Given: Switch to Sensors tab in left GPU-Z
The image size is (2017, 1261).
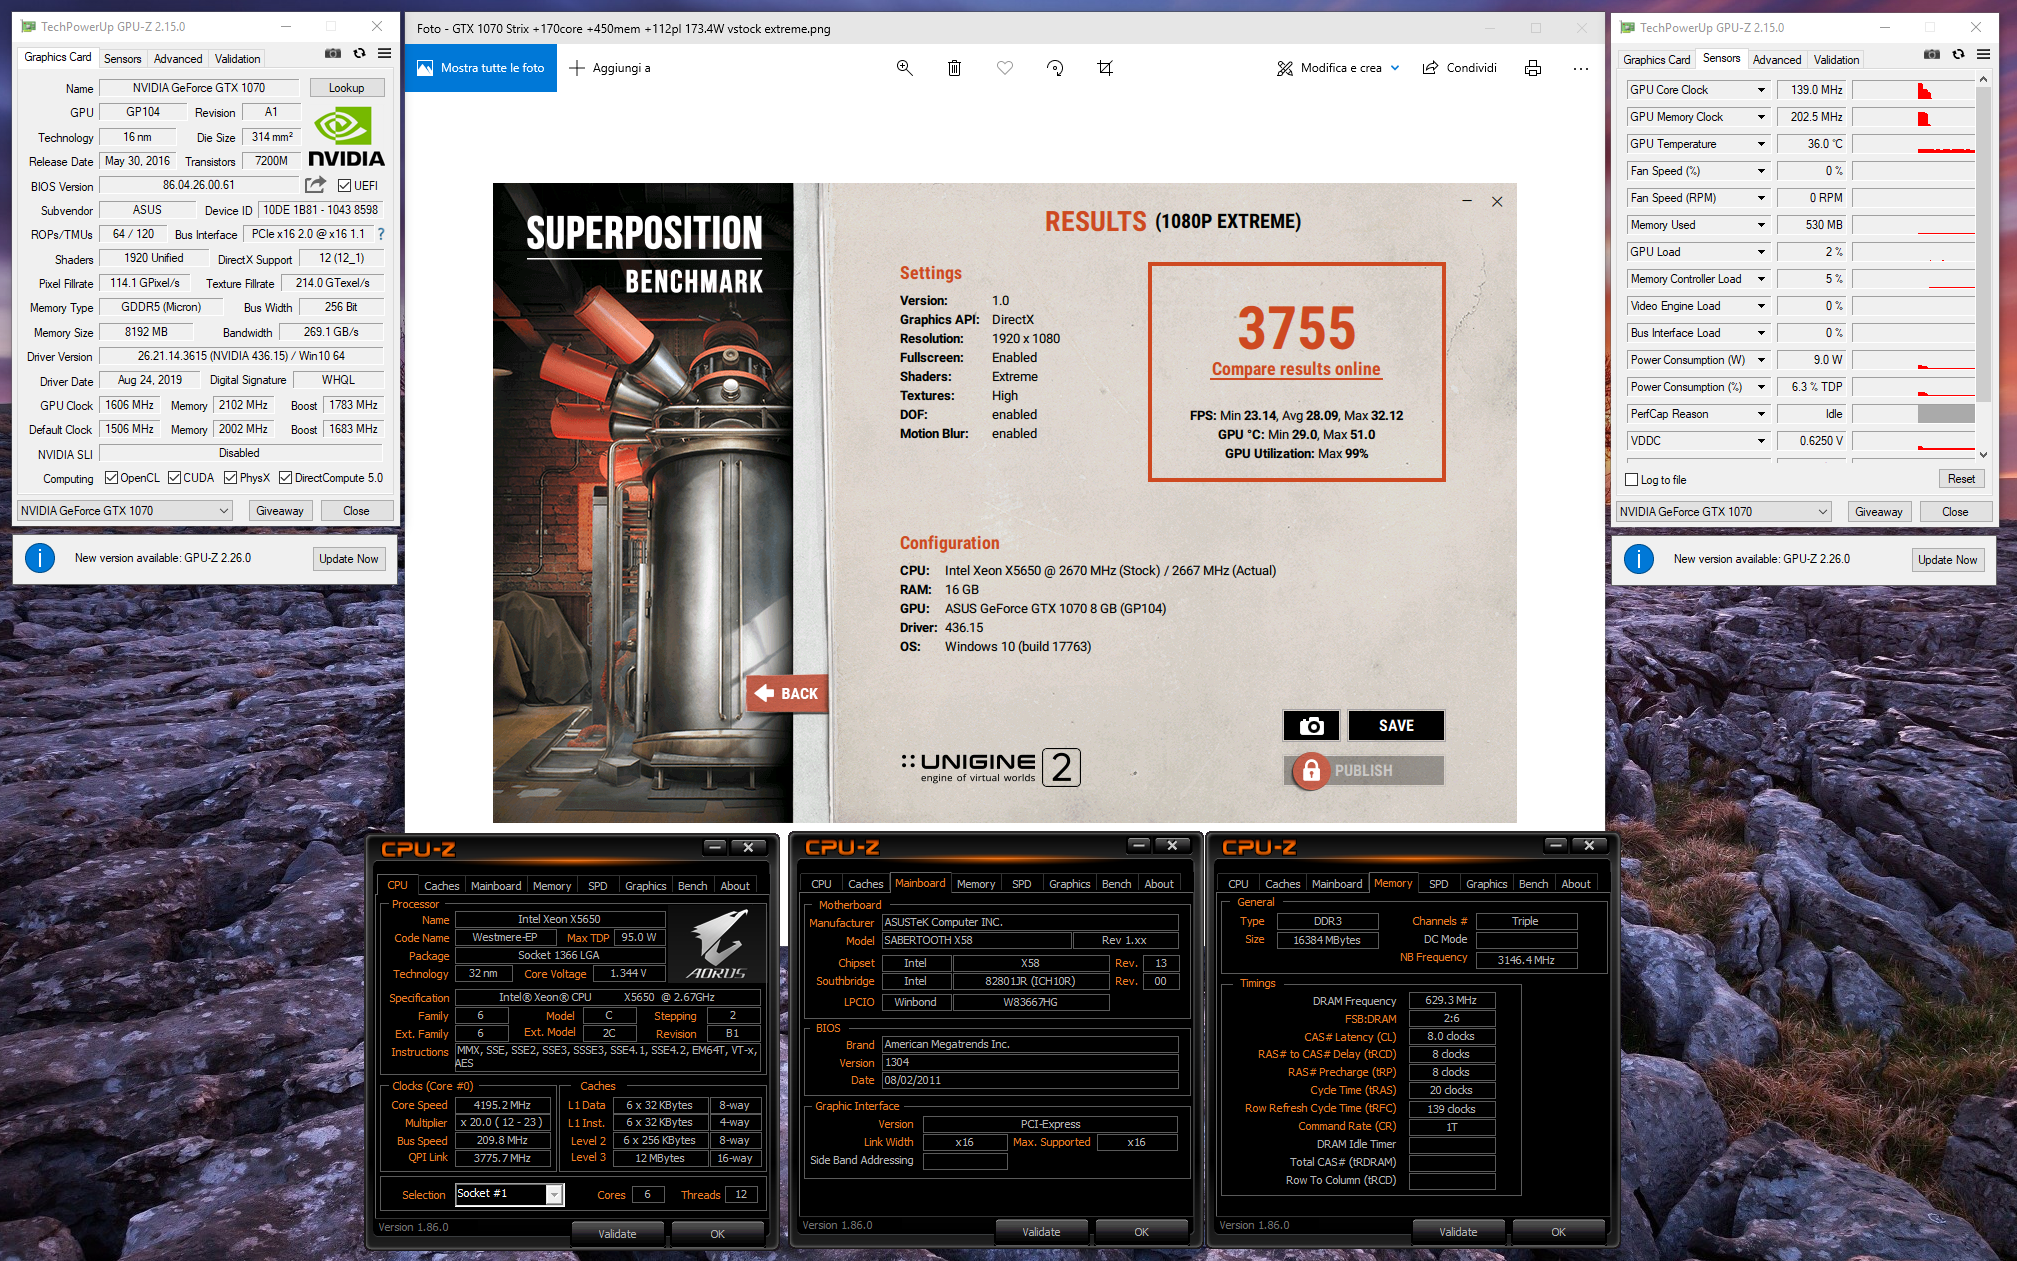Looking at the screenshot, I should 122,59.
